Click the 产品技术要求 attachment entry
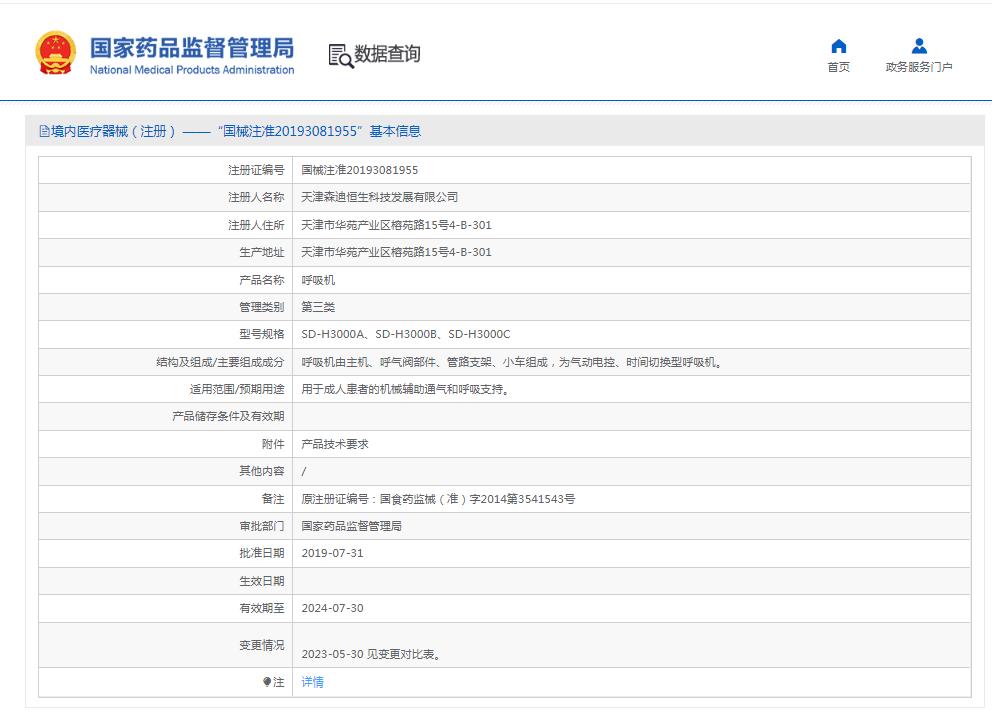This screenshot has width=992, height=715. tap(335, 444)
